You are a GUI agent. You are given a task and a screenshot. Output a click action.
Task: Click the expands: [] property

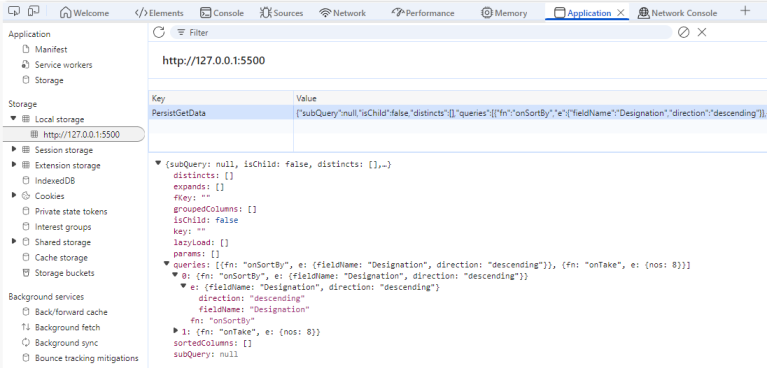199,186
